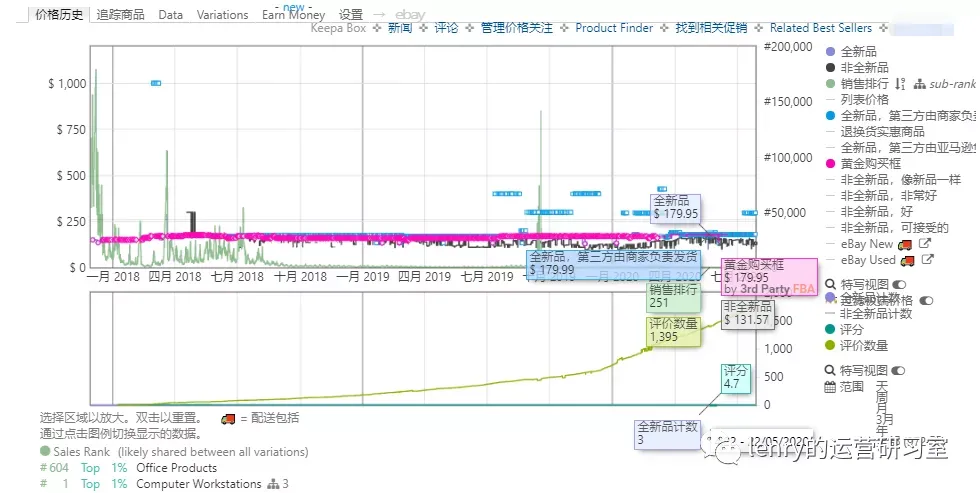Click green dot beside Sales Rank
Image resolution: width=980 pixels, height=493 pixels.
tap(45, 451)
